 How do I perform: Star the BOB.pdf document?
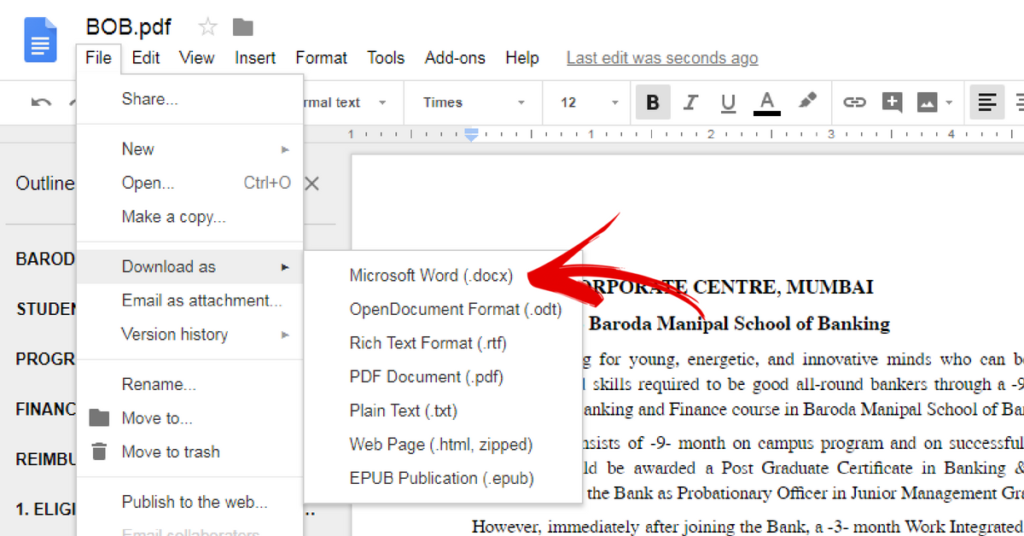(208, 27)
